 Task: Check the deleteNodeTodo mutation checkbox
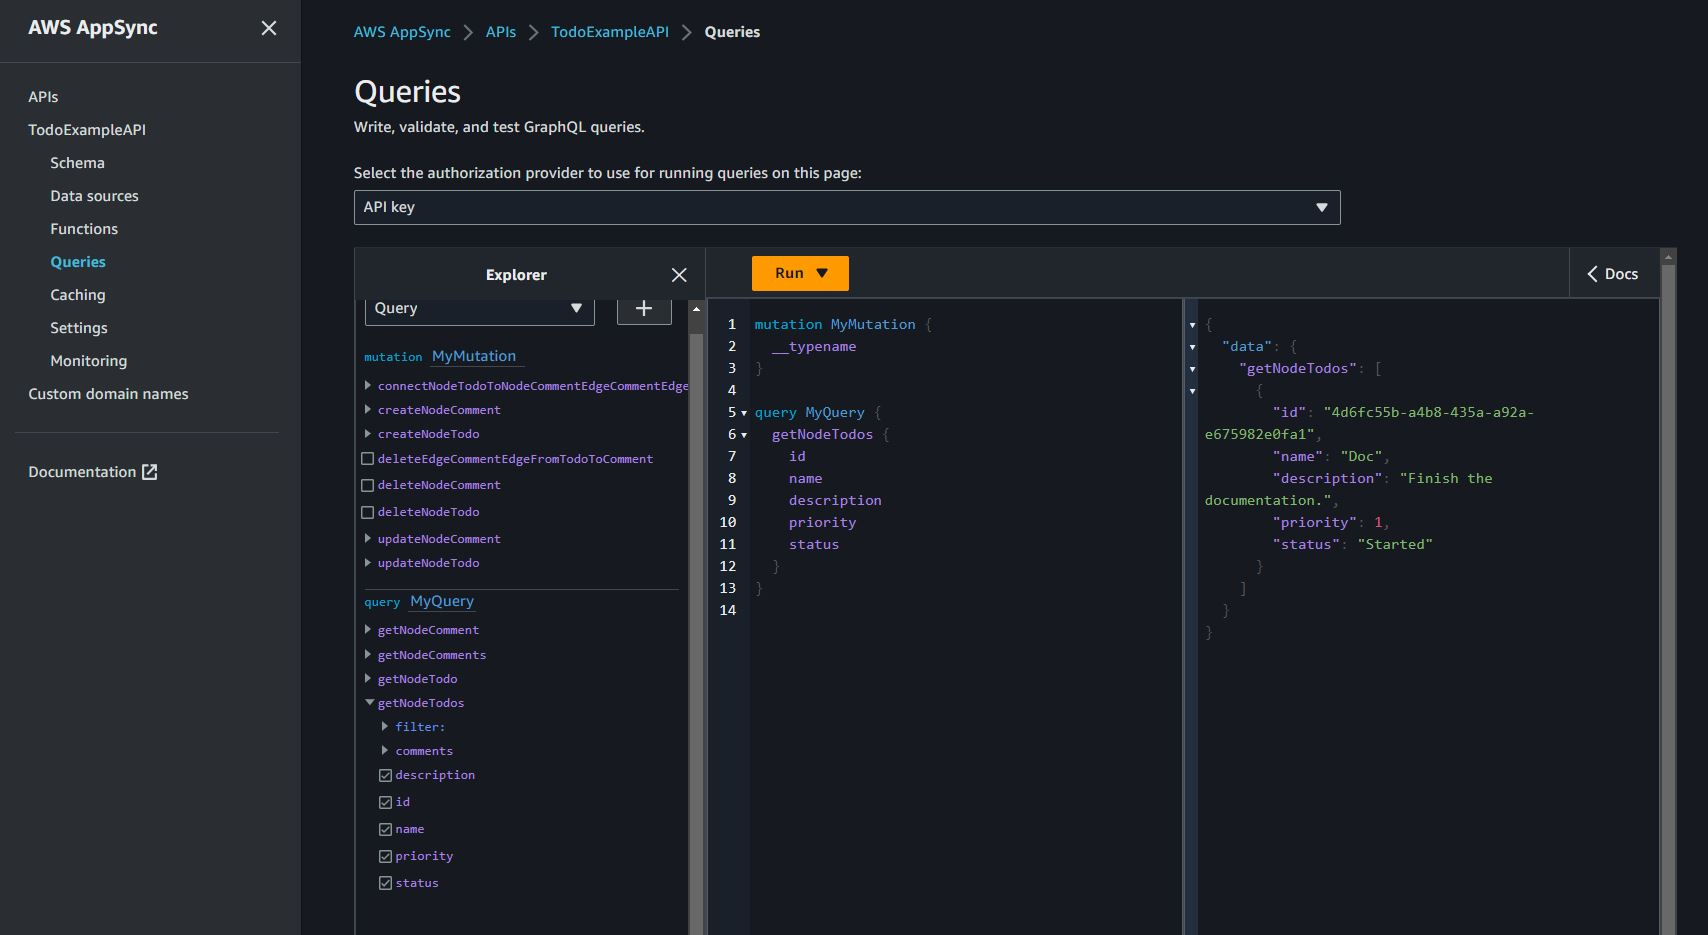(x=367, y=512)
